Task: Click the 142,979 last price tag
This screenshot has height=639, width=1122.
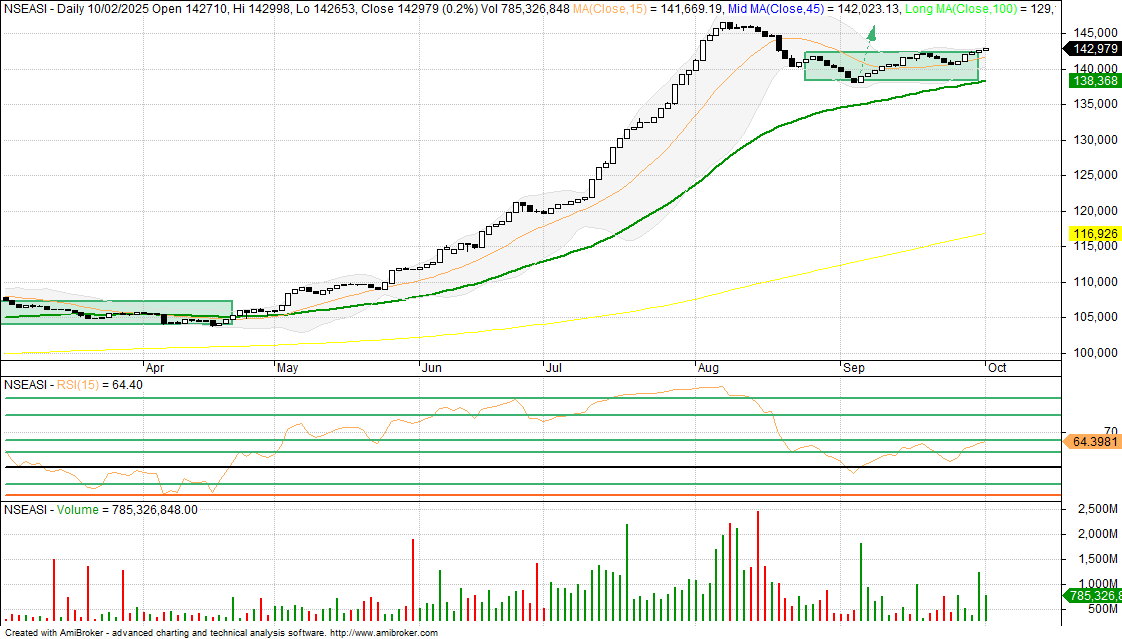Action: 1094,49
